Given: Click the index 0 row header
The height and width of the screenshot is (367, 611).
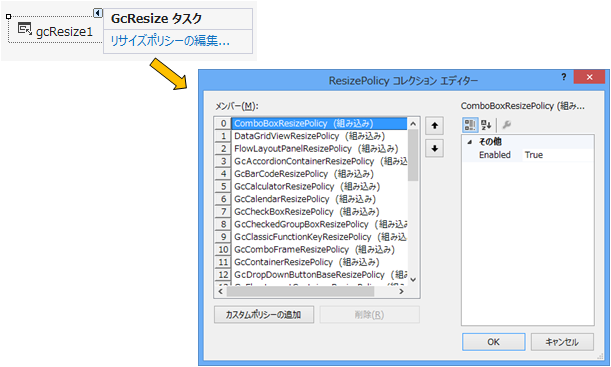Looking at the screenshot, I should tap(223, 124).
